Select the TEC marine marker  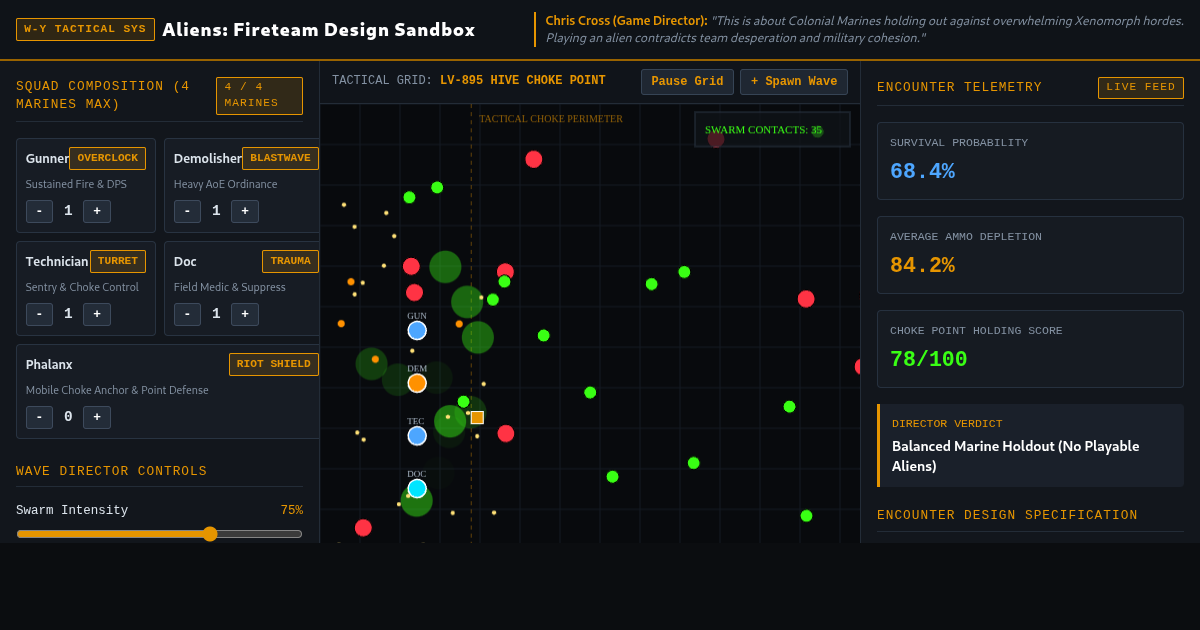[x=417, y=436]
